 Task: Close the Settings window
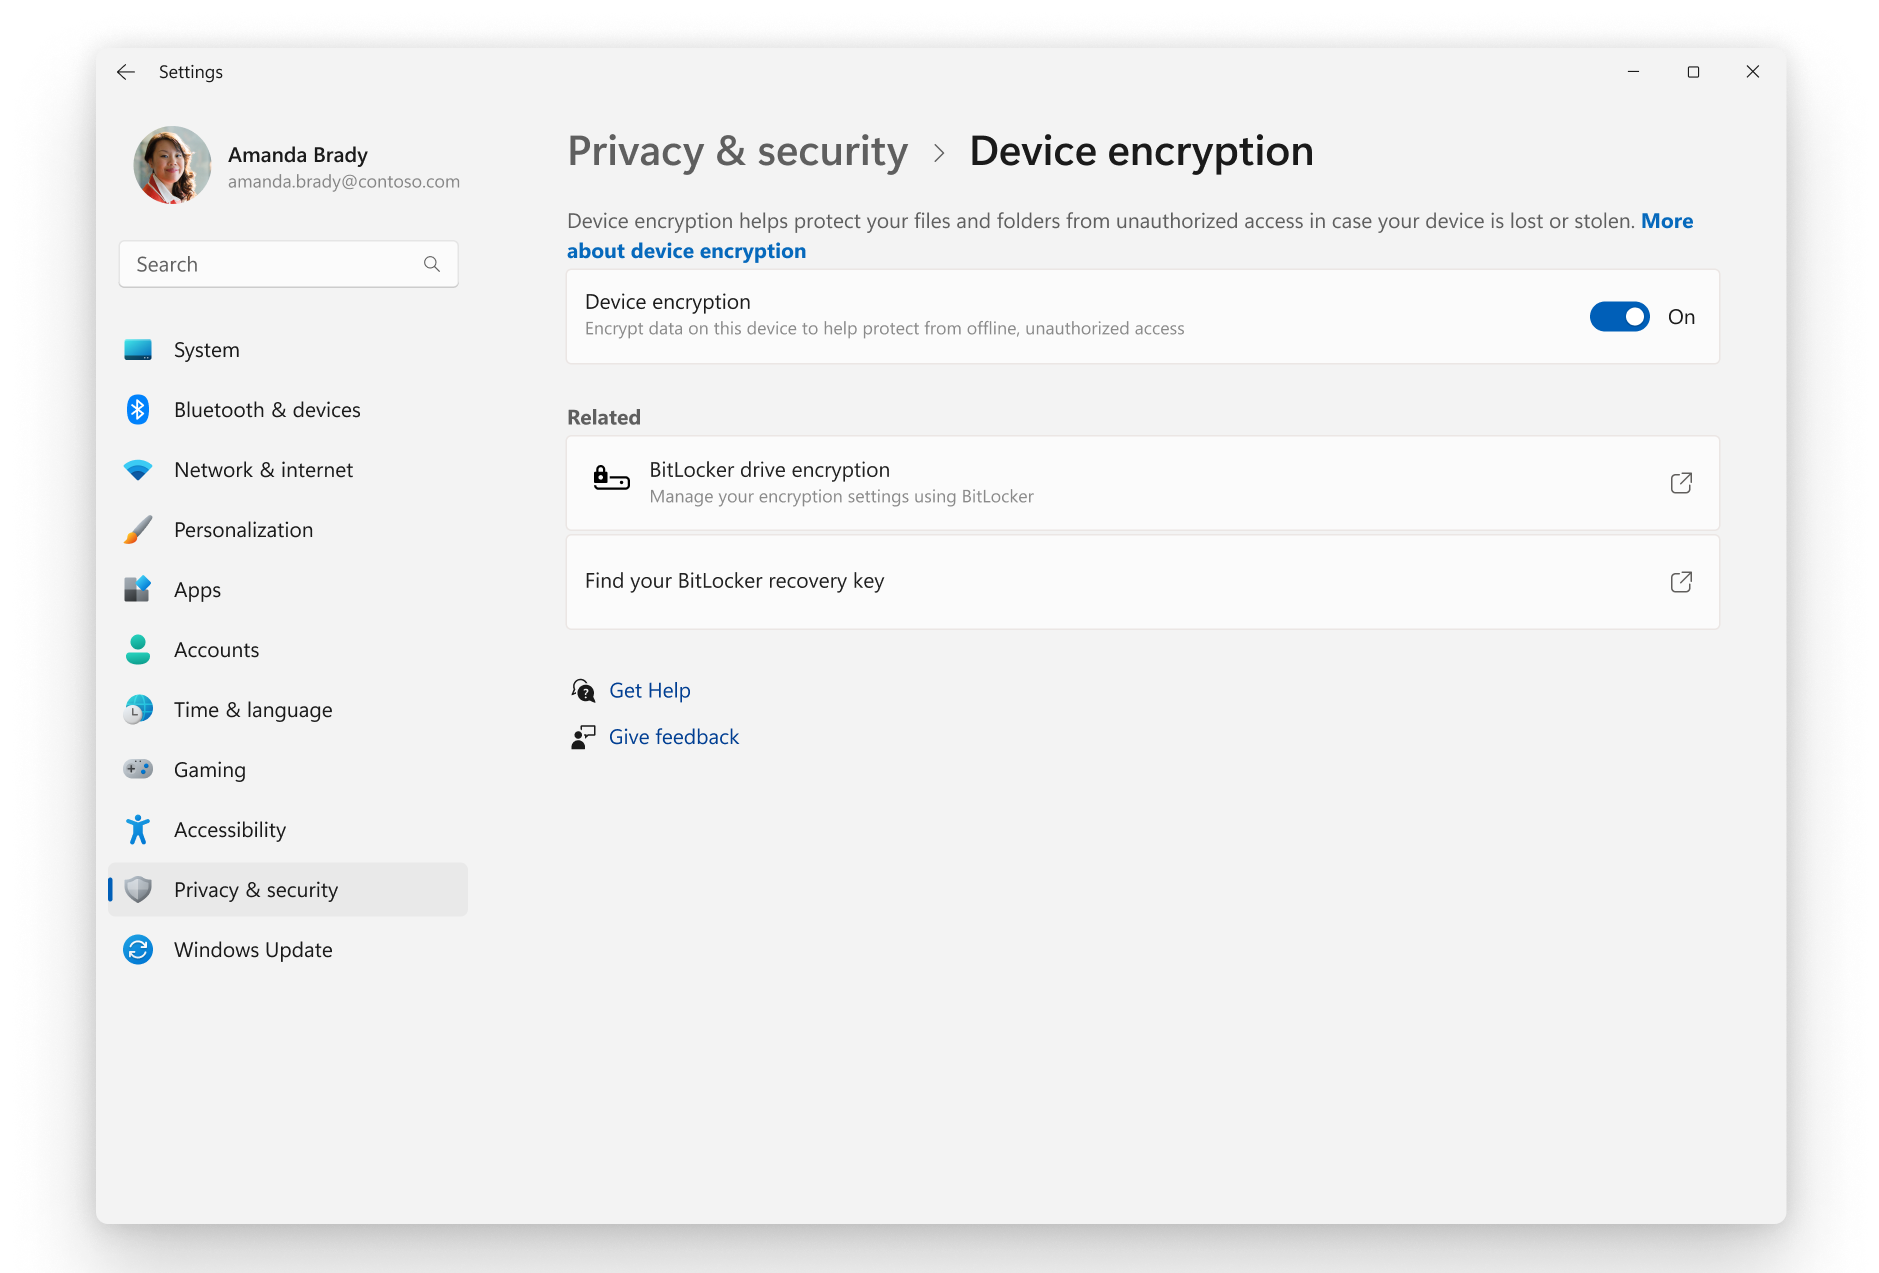pos(1753,72)
